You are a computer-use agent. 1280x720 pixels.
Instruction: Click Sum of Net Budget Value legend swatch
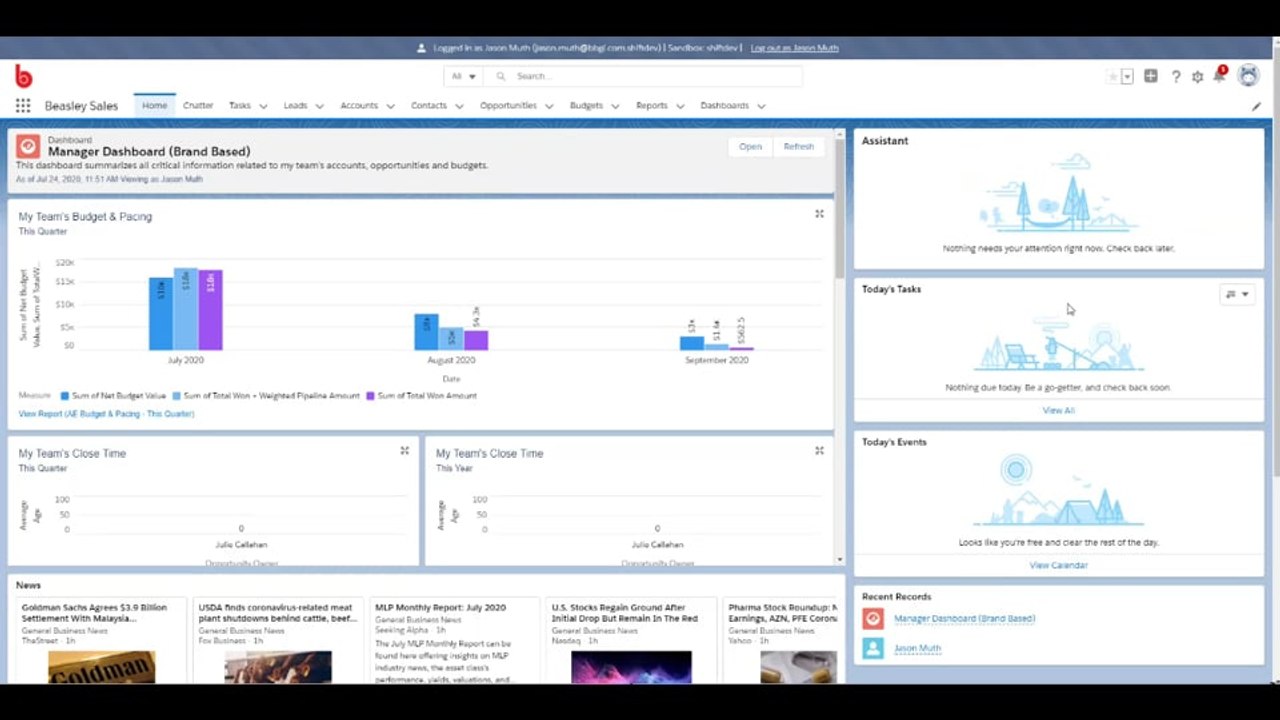tap(65, 396)
